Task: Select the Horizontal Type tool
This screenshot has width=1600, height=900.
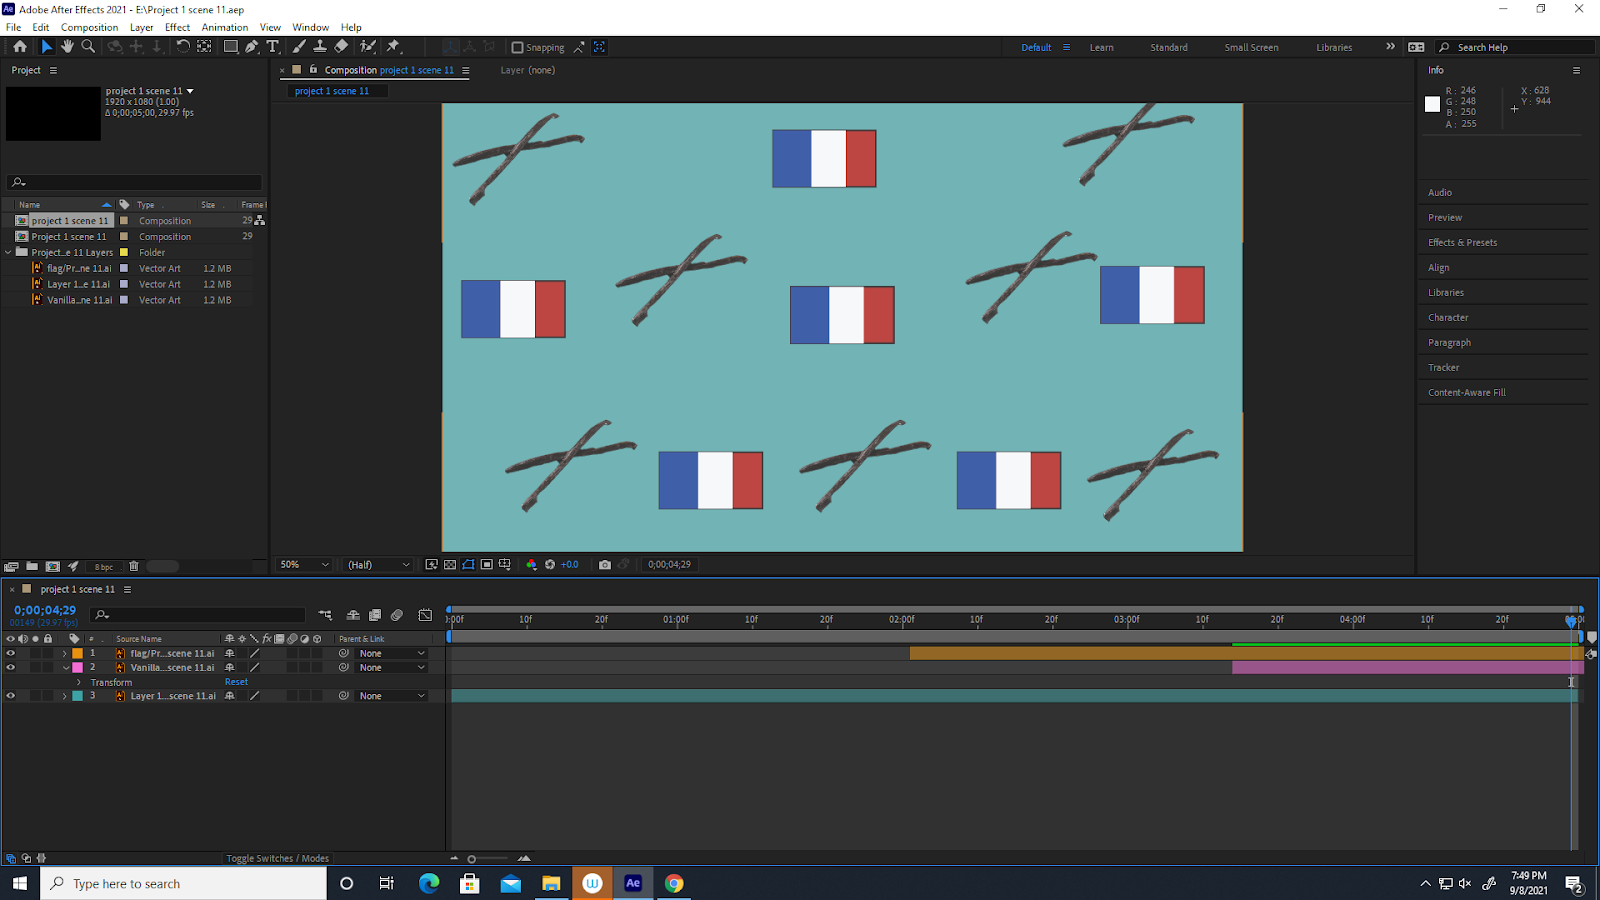Action: pos(273,47)
